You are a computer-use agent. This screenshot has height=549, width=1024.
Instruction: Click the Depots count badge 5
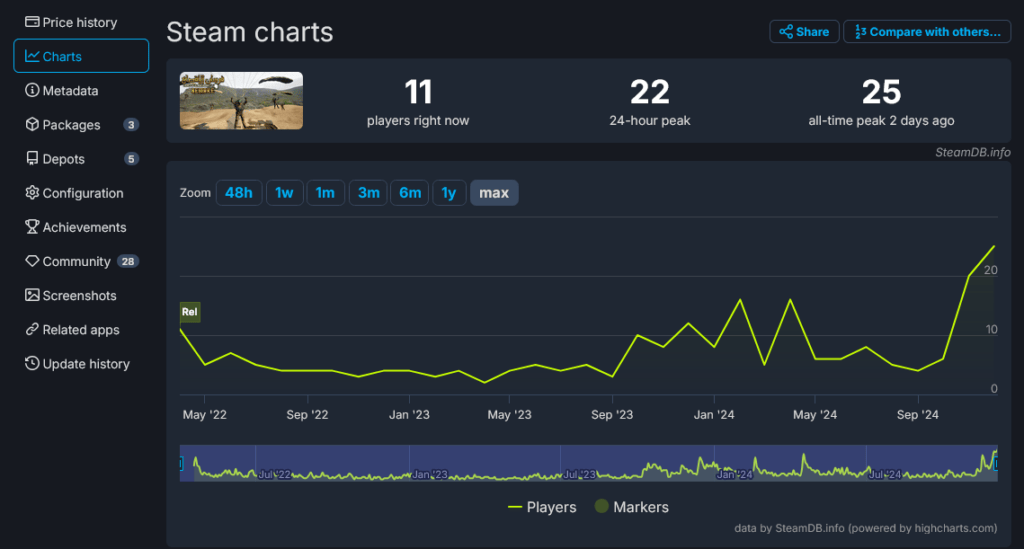point(131,159)
